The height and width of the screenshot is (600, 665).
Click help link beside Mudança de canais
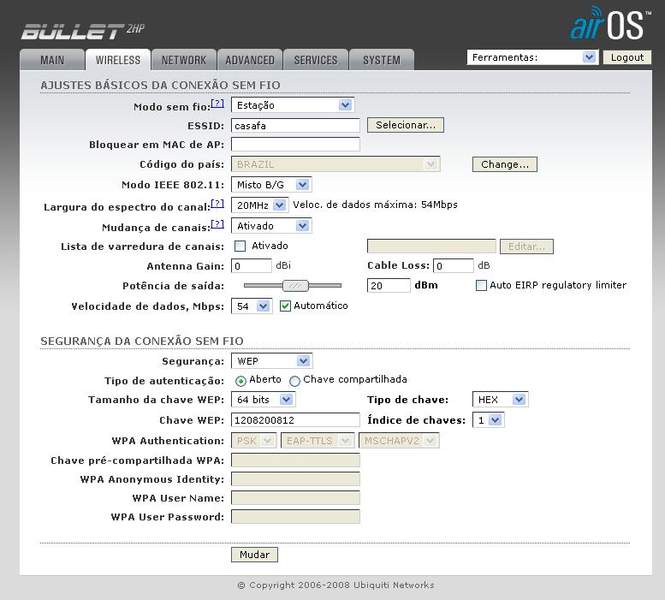(x=218, y=223)
